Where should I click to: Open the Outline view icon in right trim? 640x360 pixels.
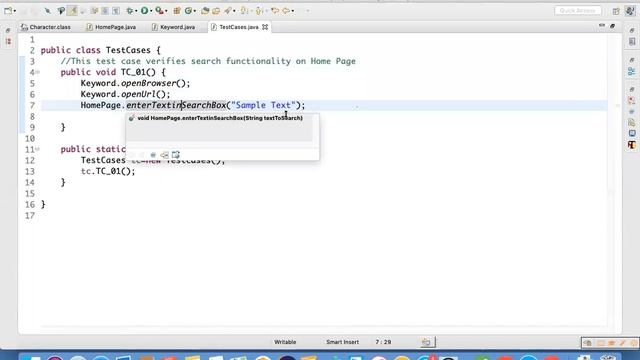(x=632, y=72)
